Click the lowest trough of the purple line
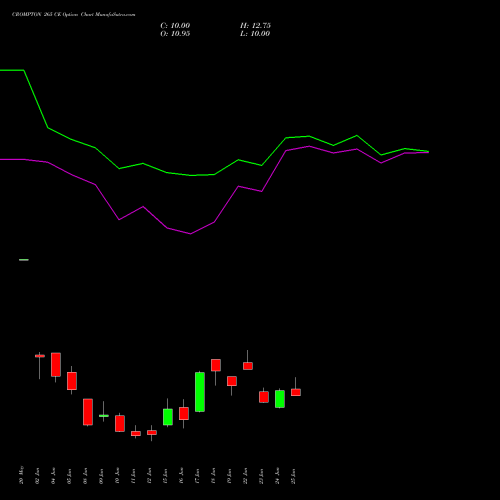Image resolution: width=500 pixels, height=500 pixels. 190,234
